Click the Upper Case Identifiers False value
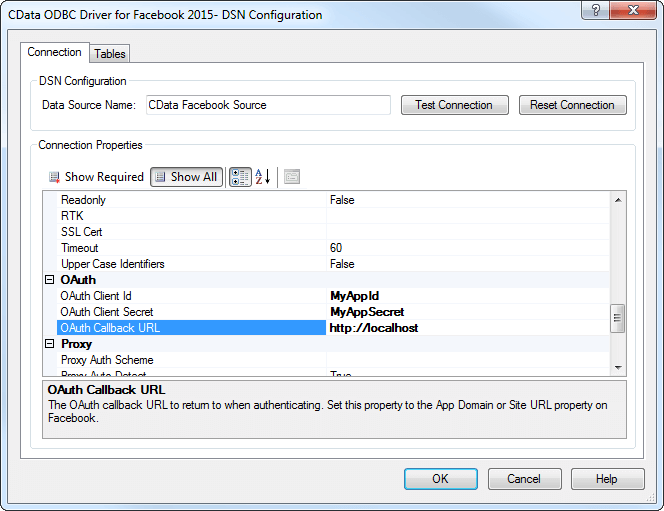Screen dimensions: 664x511 click(x=468, y=264)
